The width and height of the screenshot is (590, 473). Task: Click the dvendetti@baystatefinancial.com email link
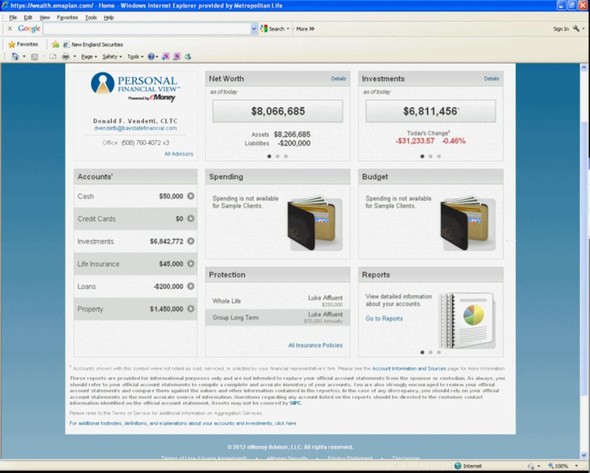[x=135, y=128]
